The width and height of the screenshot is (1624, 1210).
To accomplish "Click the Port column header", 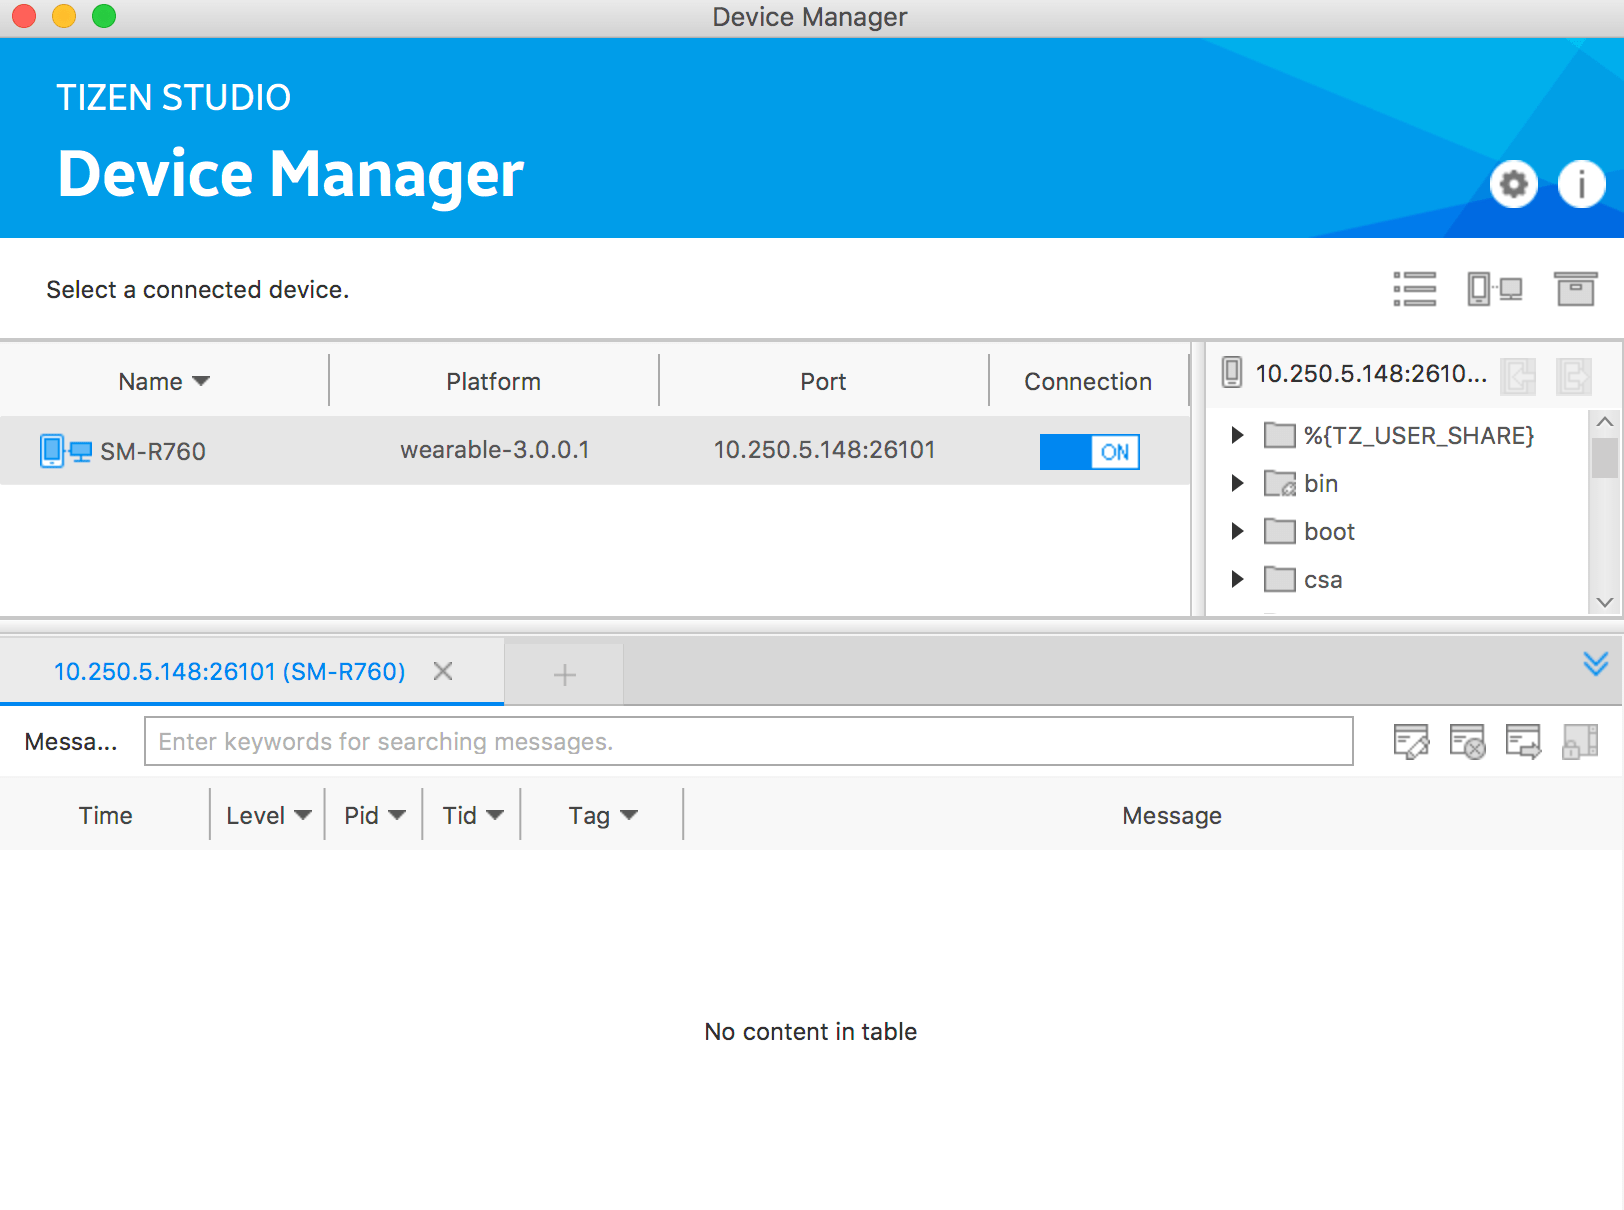I will (x=823, y=381).
